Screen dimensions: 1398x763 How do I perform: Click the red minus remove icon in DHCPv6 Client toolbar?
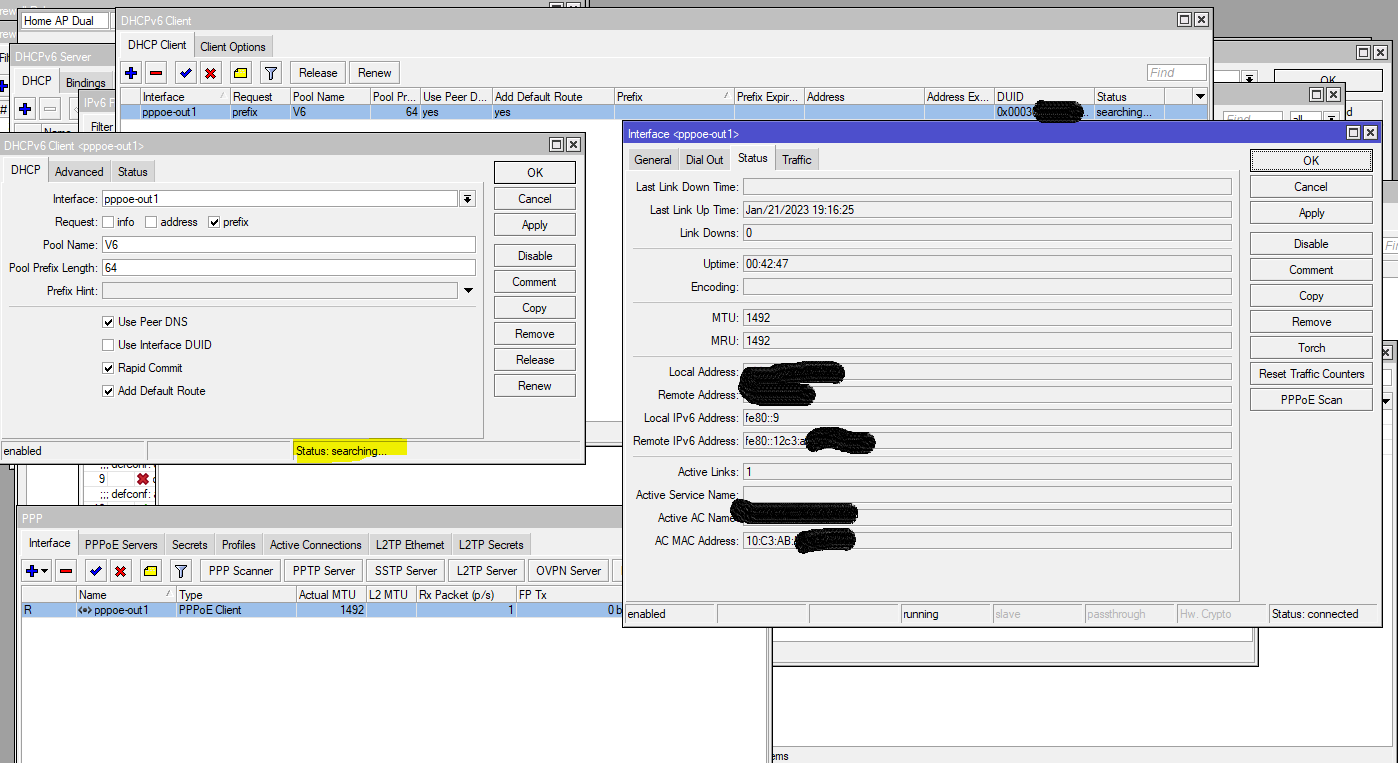click(156, 73)
